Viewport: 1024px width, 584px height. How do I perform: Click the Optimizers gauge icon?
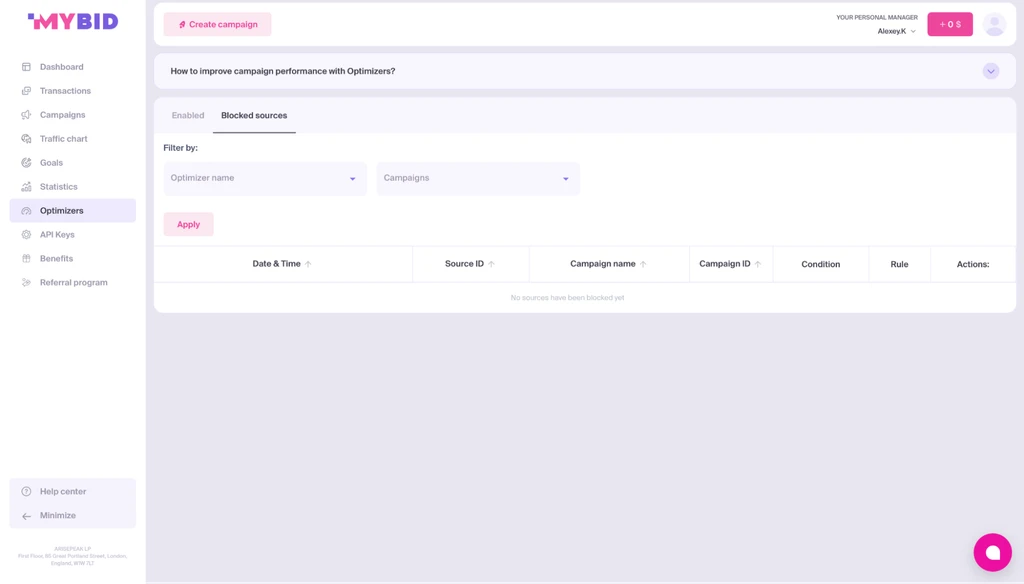[26, 210]
